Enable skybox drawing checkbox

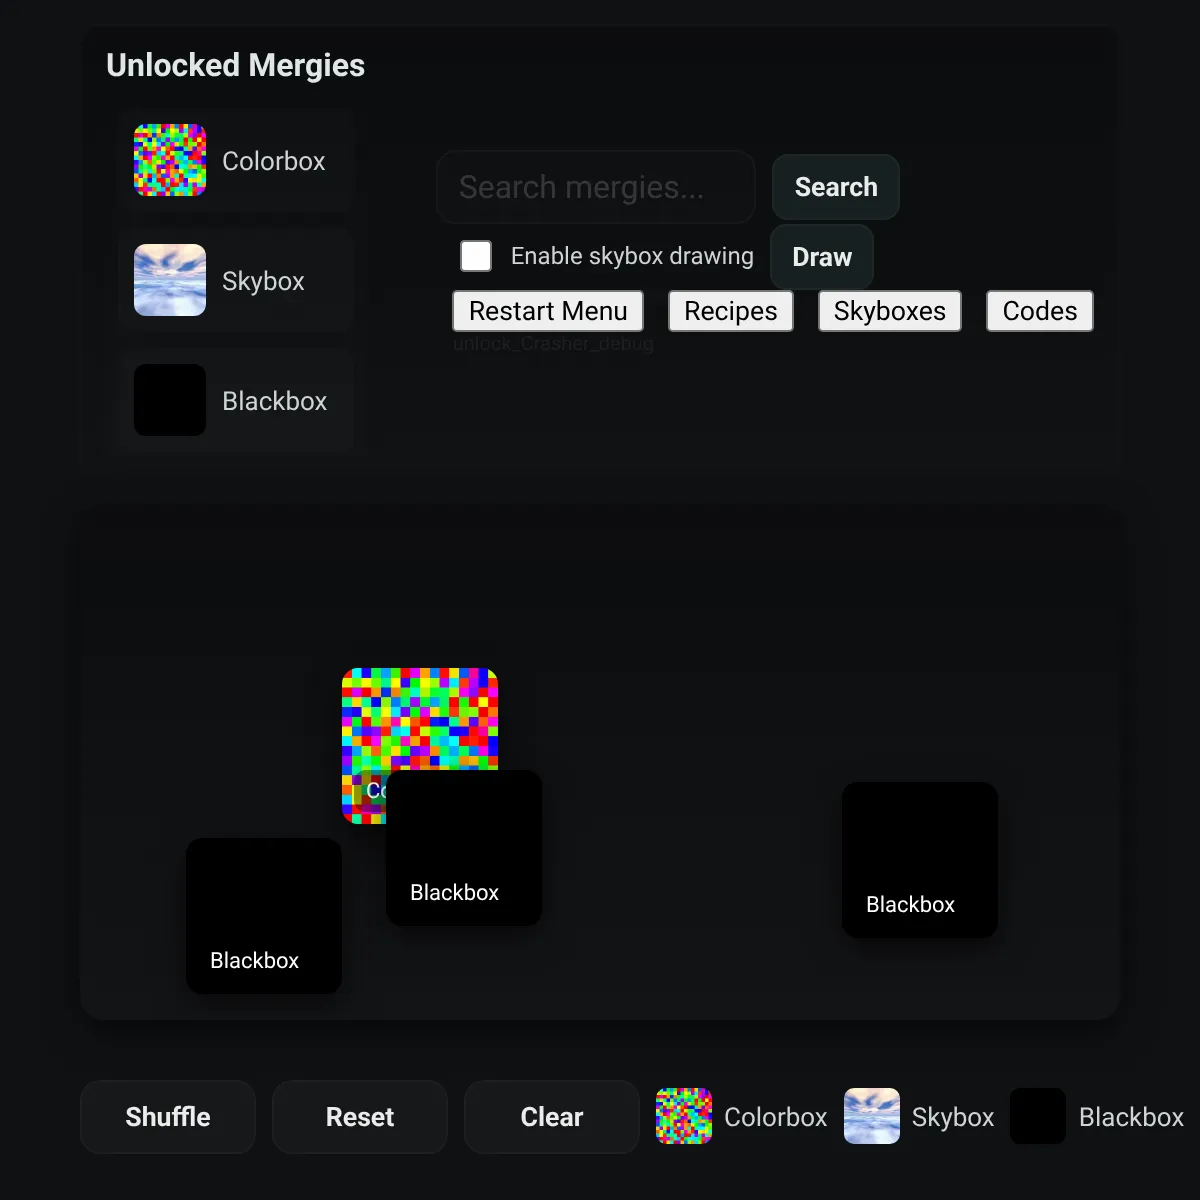[476, 256]
